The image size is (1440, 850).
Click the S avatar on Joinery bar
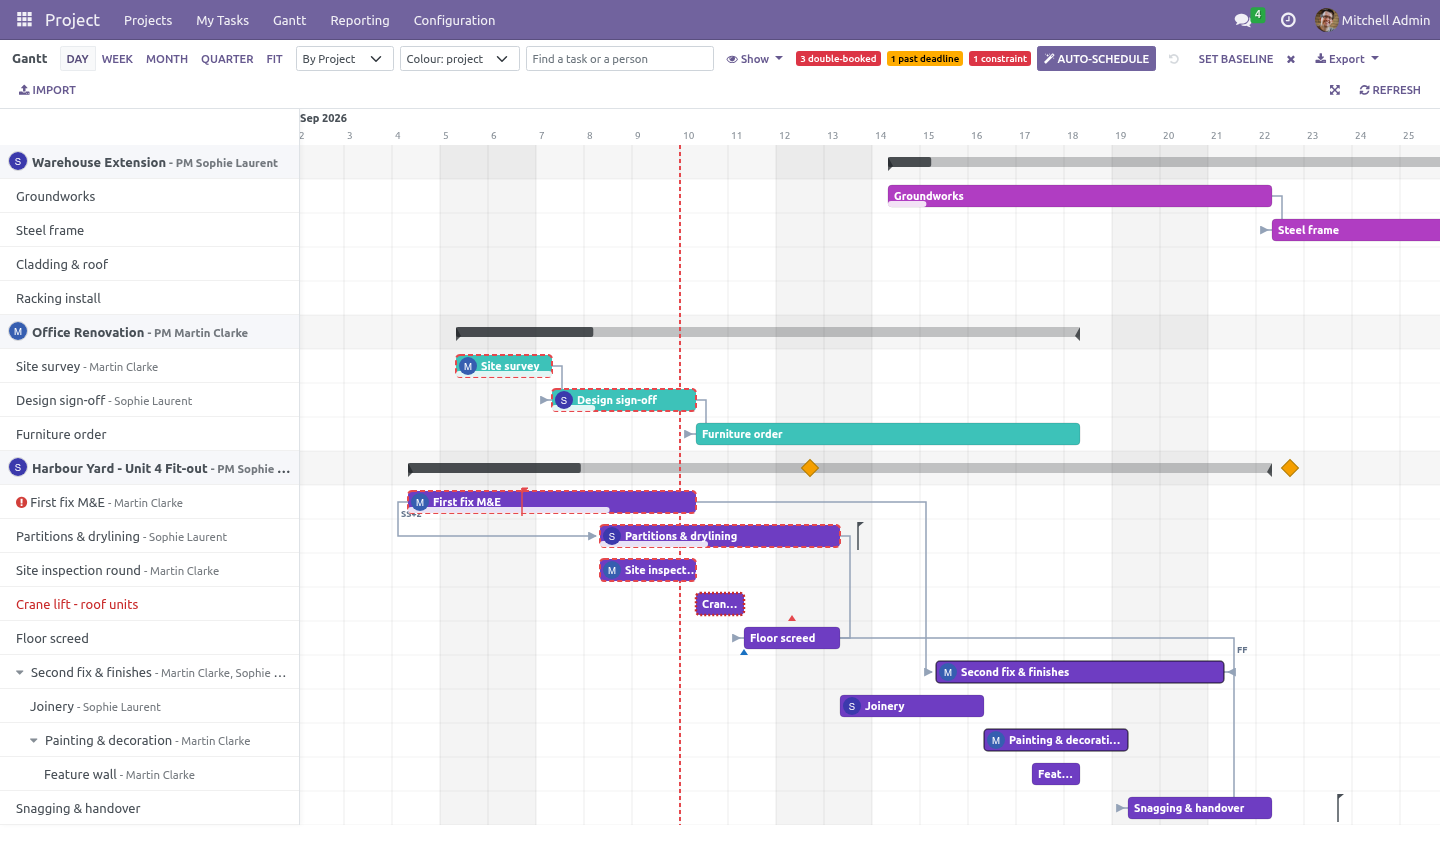pyautogui.click(x=852, y=706)
